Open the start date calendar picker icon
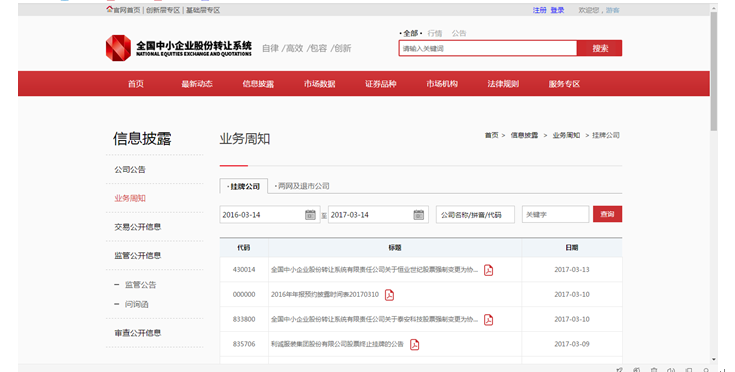 pyautogui.click(x=310, y=215)
